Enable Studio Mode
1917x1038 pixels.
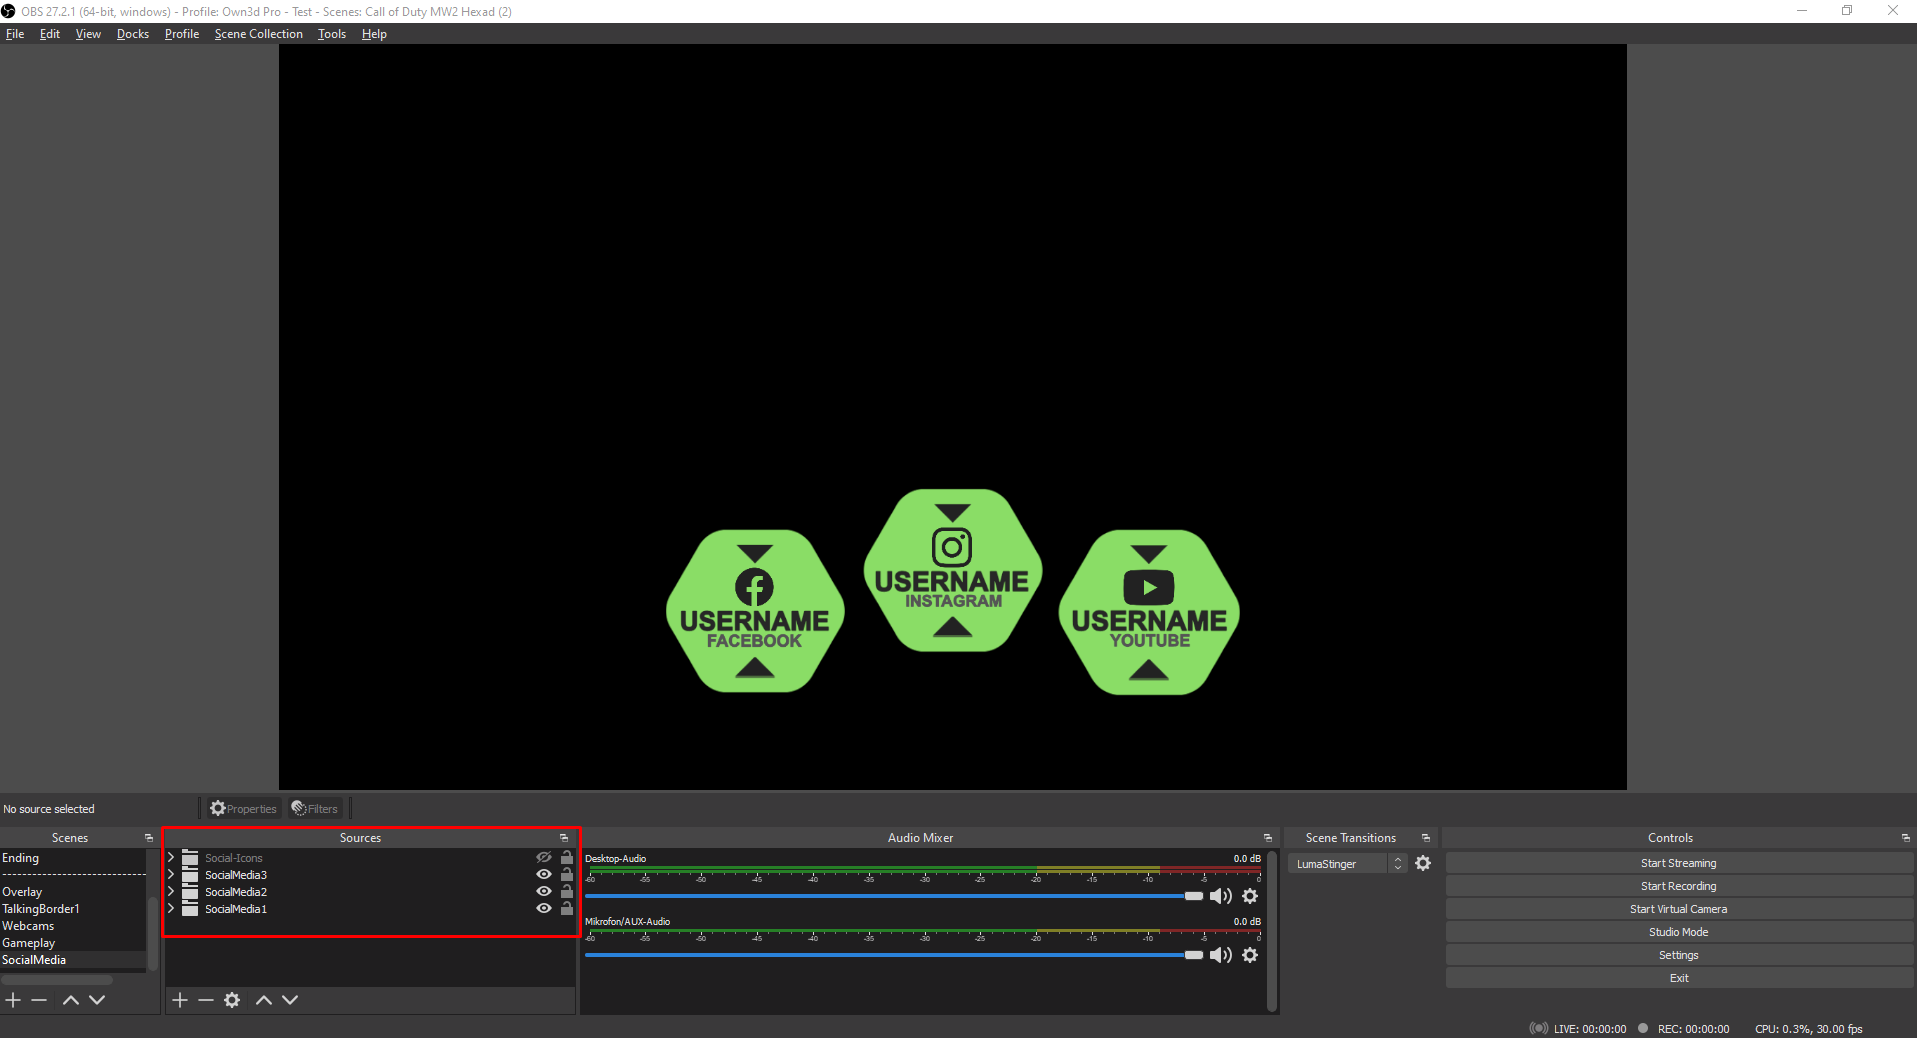[x=1678, y=932]
